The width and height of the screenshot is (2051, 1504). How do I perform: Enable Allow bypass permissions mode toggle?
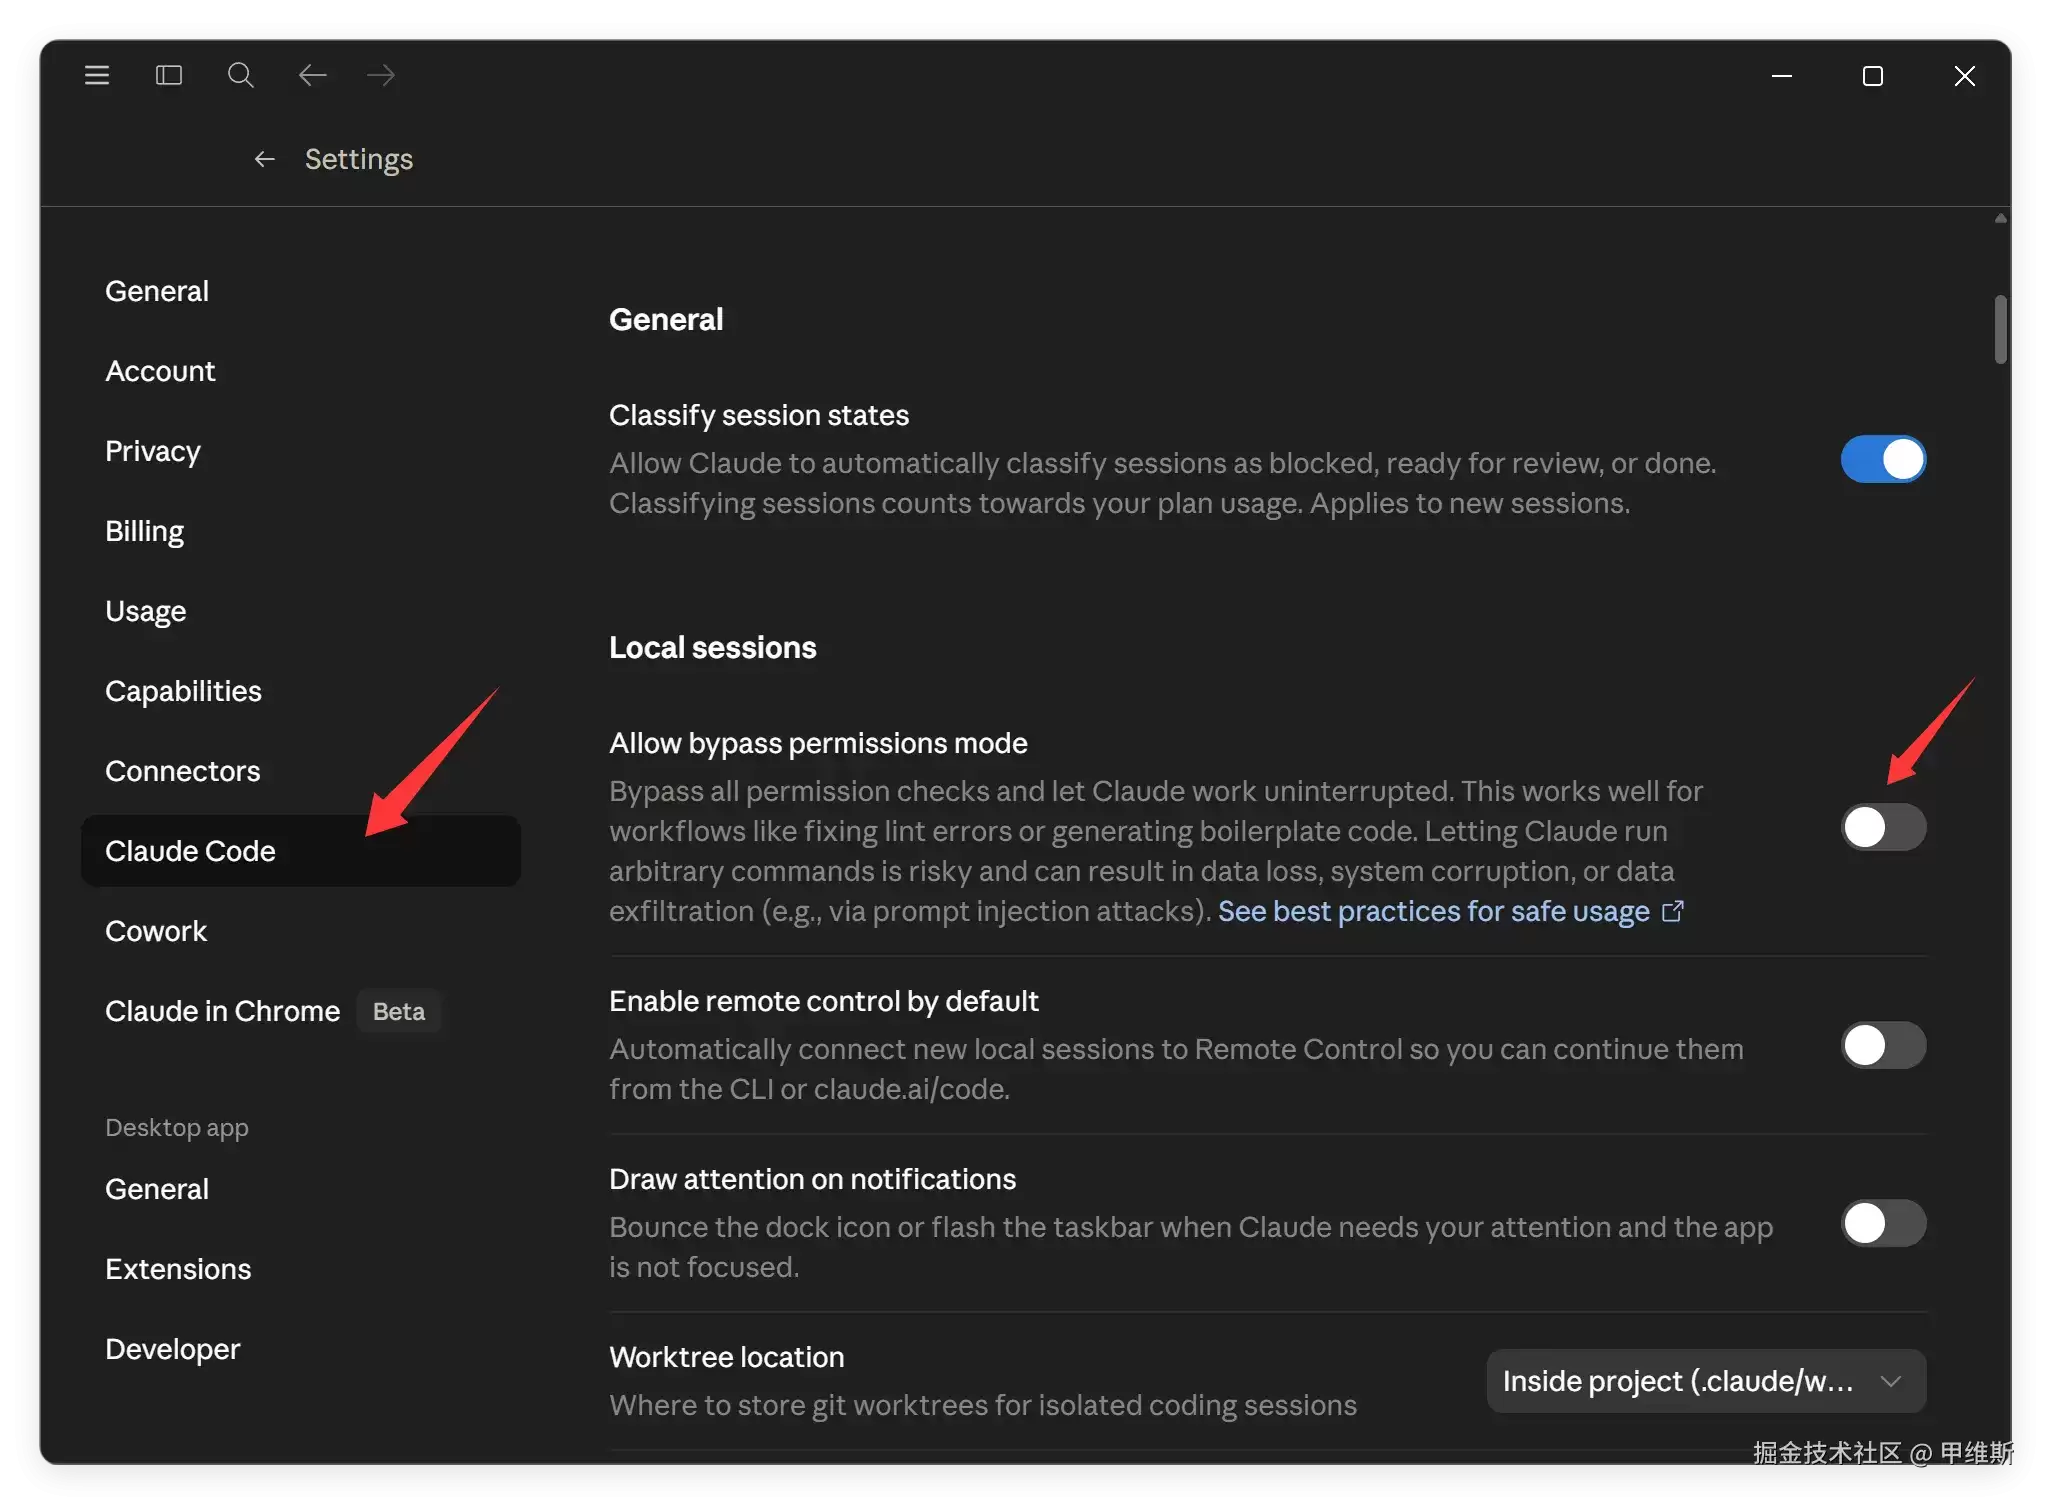point(1884,827)
